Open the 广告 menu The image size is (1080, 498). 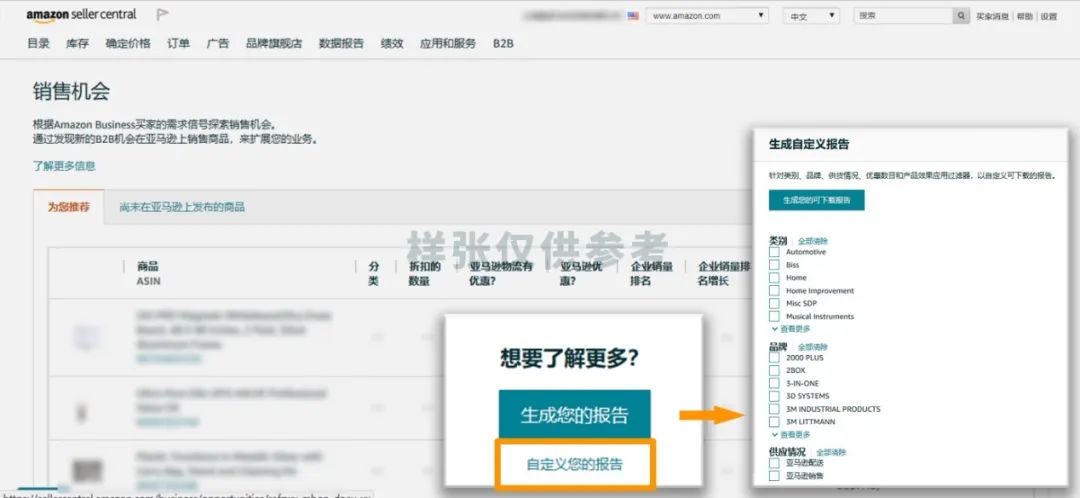pyautogui.click(x=218, y=43)
